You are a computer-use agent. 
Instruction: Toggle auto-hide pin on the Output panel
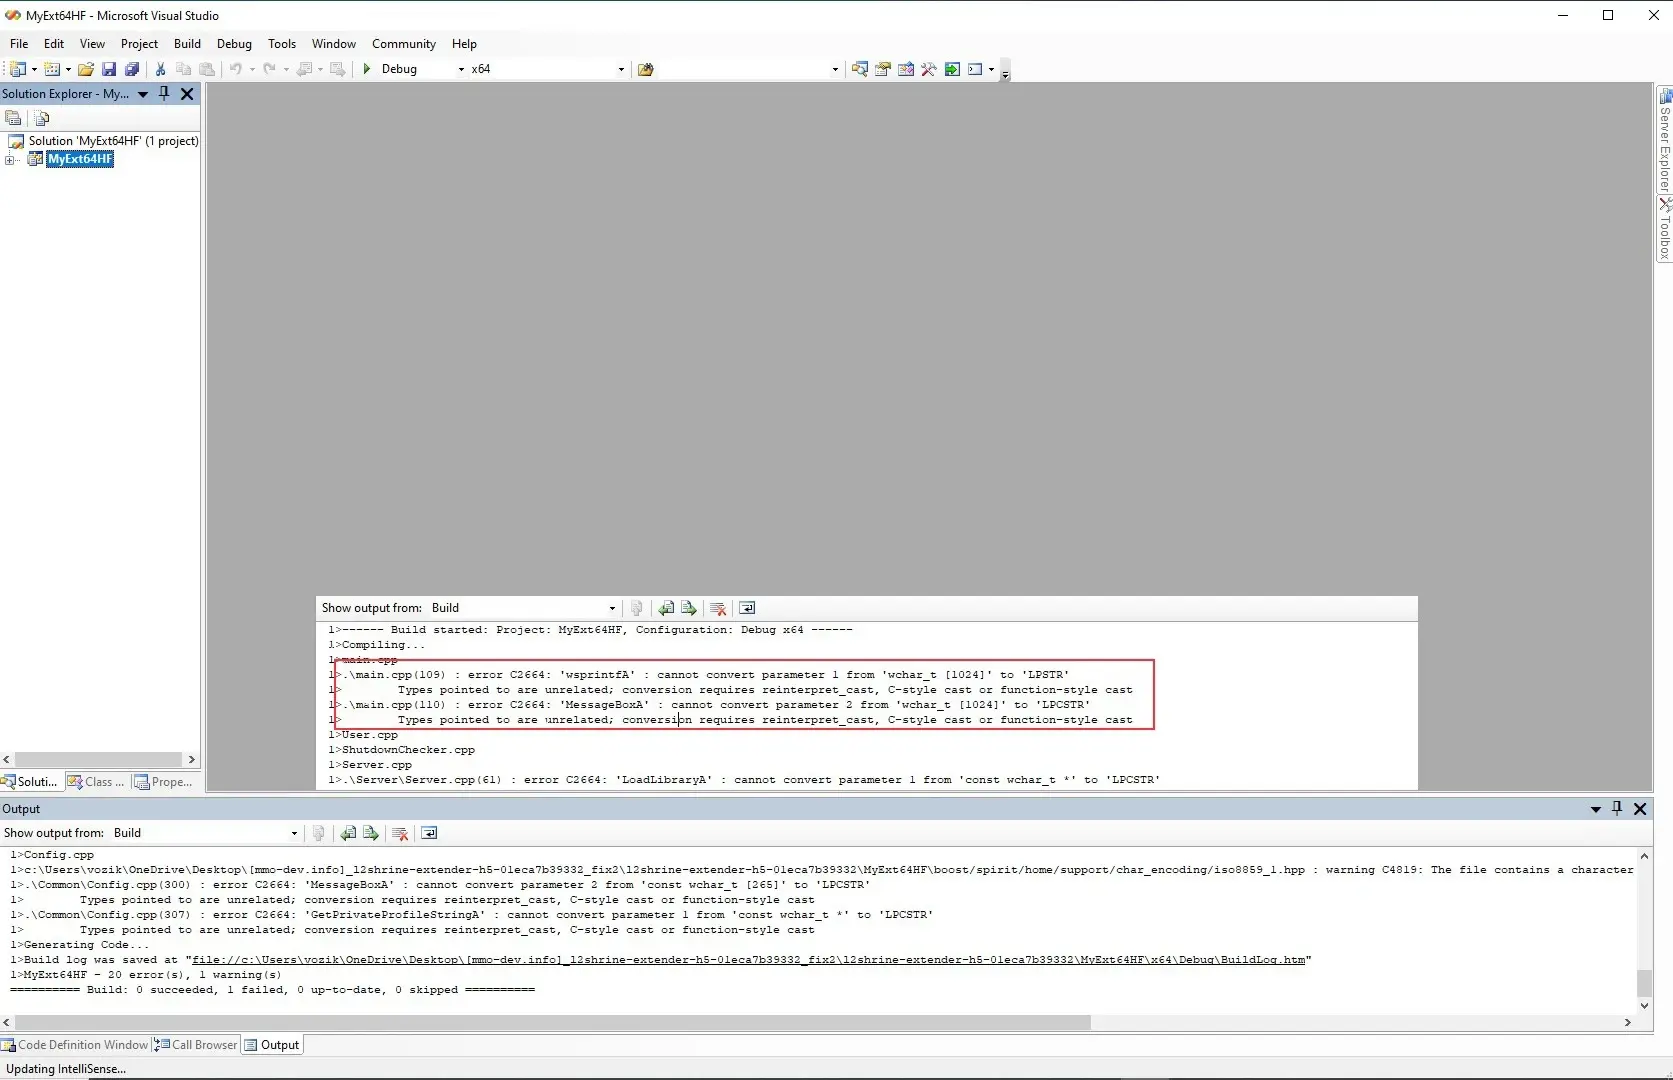[1617, 808]
